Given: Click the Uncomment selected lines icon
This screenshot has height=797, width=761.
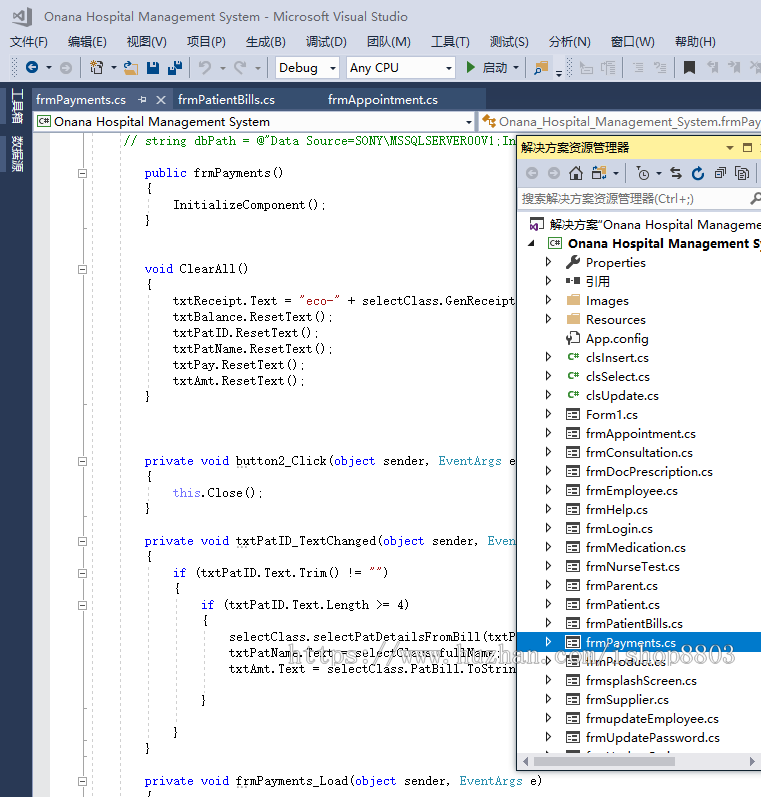Looking at the screenshot, I should point(660,68).
